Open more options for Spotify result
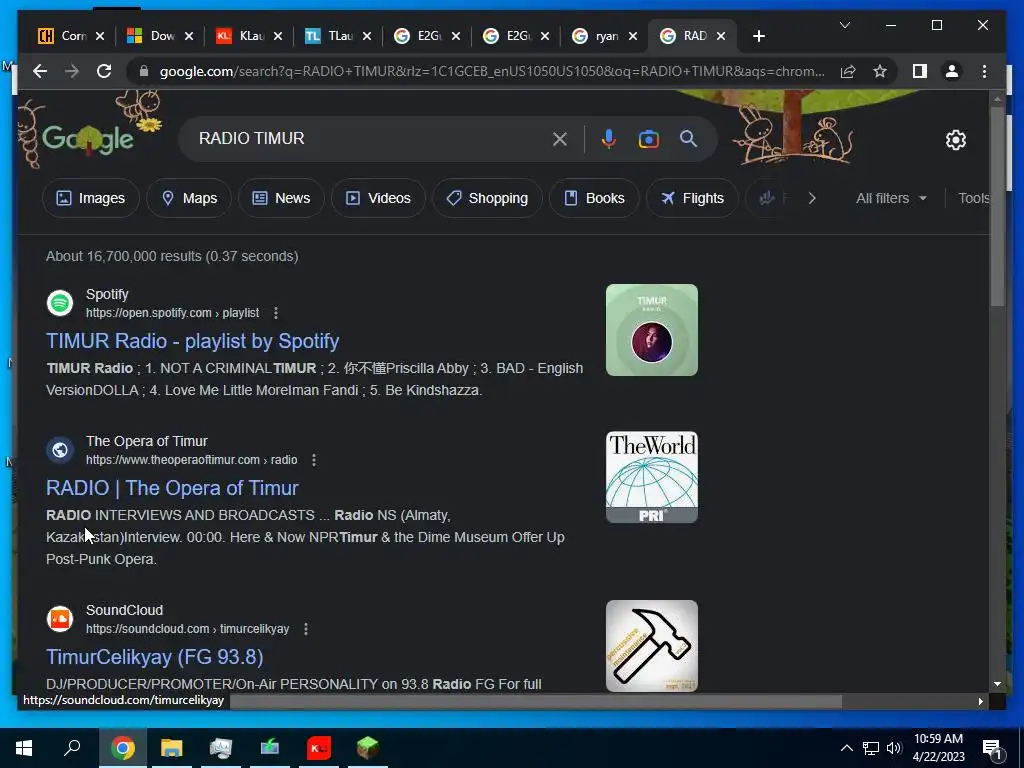The image size is (1024, 768). (276, 313)
